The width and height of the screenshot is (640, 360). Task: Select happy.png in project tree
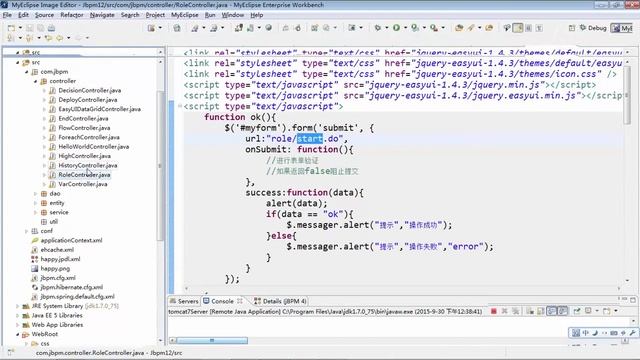[x=55, y=269]
